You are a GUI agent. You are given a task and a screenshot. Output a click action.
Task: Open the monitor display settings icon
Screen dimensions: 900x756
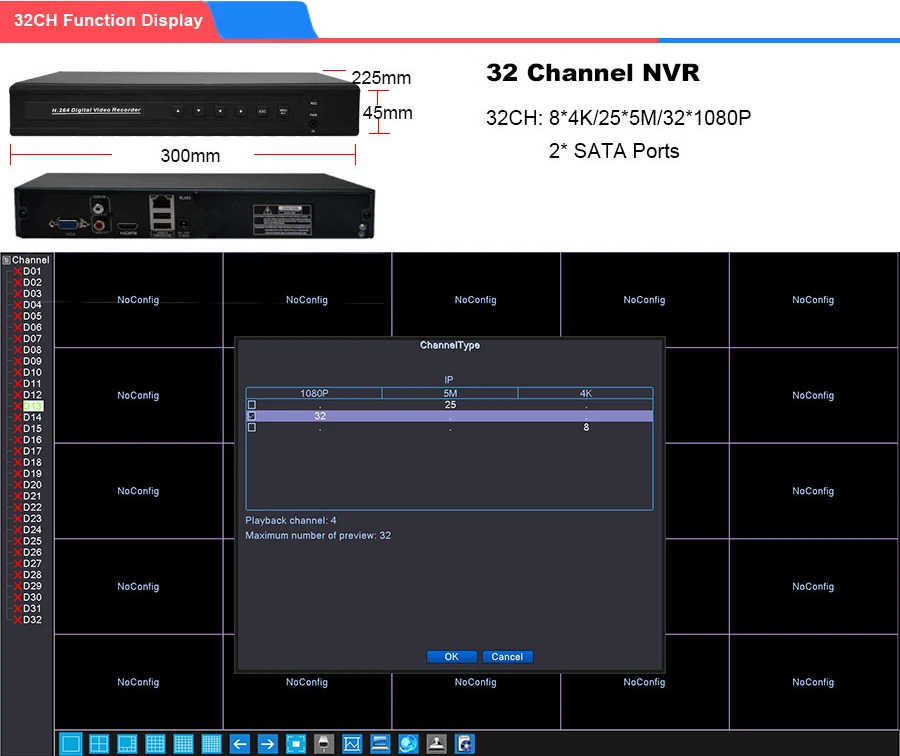(380, 744)
